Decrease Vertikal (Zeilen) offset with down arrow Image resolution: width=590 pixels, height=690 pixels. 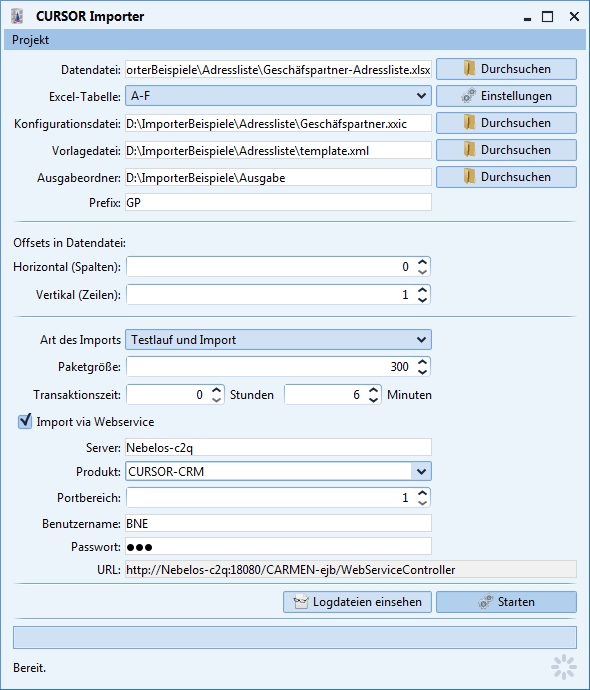click(422, 300)
